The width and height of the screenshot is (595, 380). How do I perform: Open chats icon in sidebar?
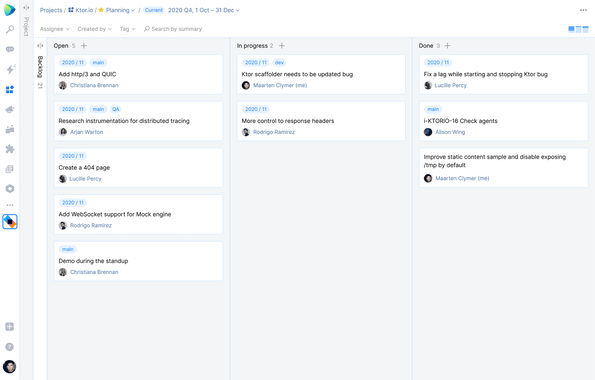coord(10,49)
